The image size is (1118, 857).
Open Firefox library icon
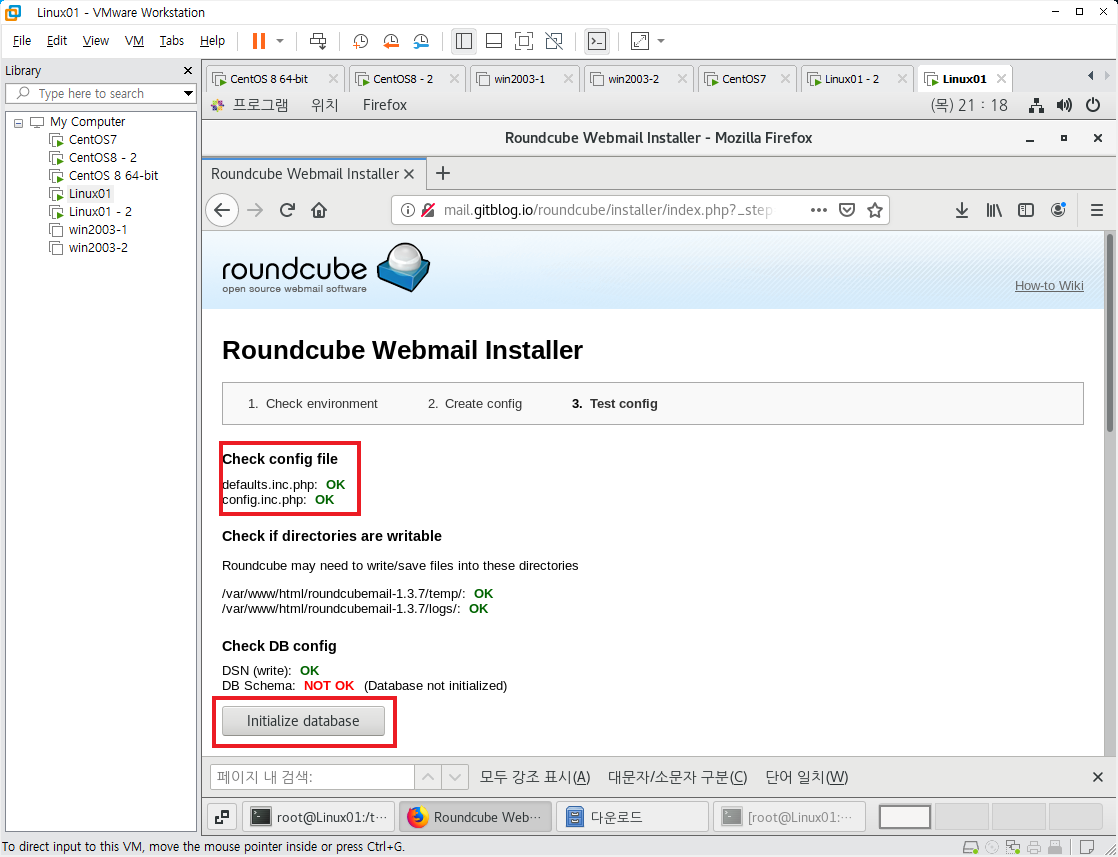994,210
